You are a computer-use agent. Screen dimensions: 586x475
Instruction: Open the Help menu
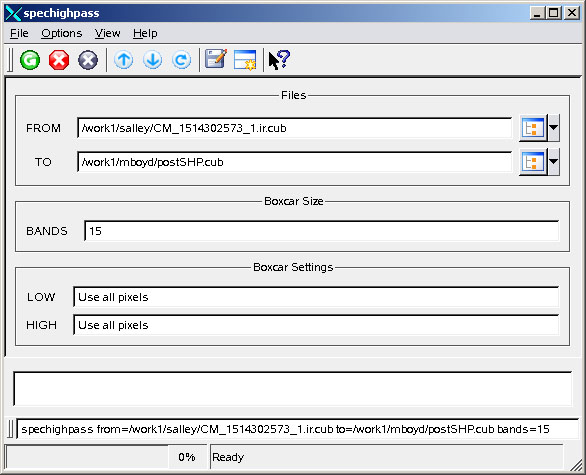point(145,34)
